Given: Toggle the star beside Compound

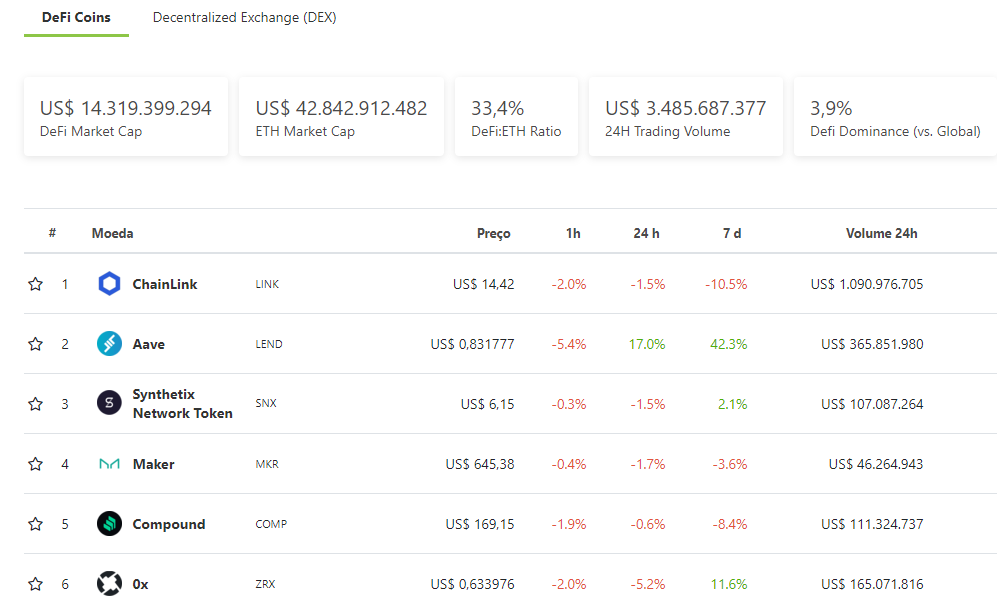Looking at the screenshot, I should point(36,524).
